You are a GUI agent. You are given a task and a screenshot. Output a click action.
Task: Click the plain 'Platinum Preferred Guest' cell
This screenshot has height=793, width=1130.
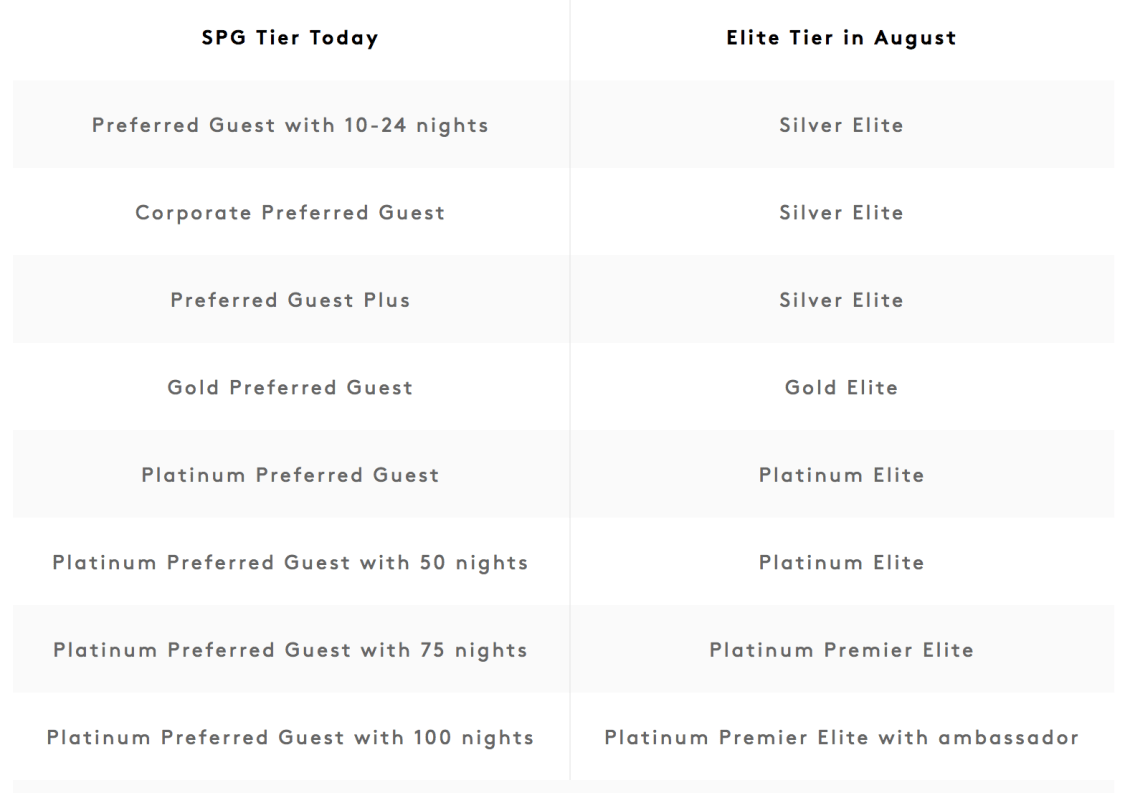point(290,475)
